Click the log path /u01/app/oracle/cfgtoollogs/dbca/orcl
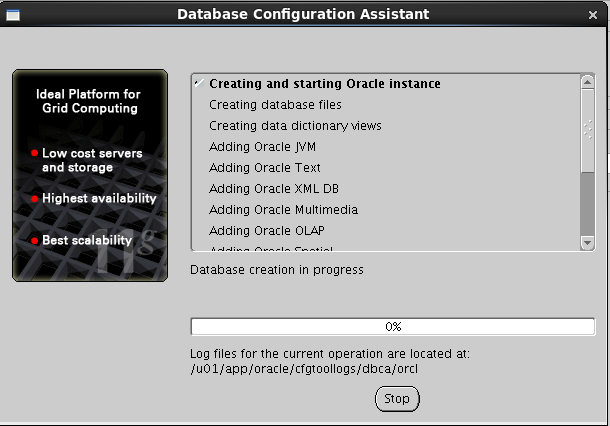The height and width of the screenshot is (426, 610). [x=304, y=368]
